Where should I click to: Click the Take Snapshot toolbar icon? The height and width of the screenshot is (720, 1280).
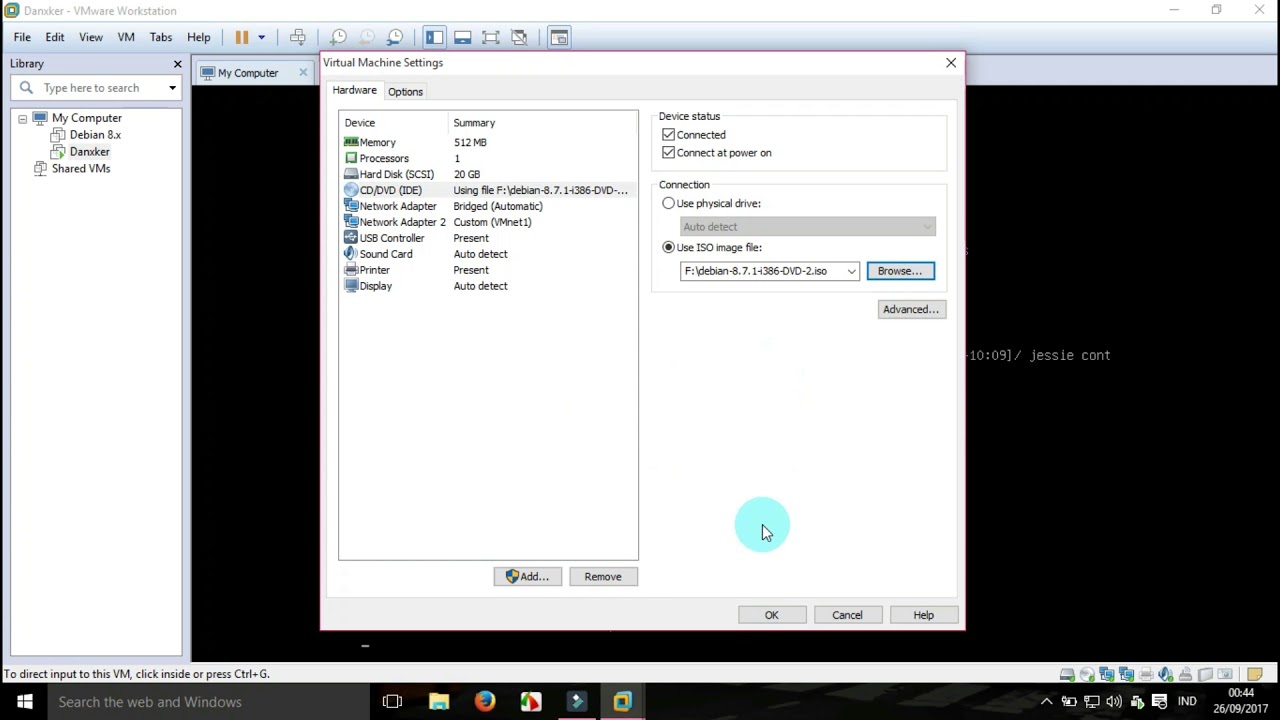tap(338, 37)
